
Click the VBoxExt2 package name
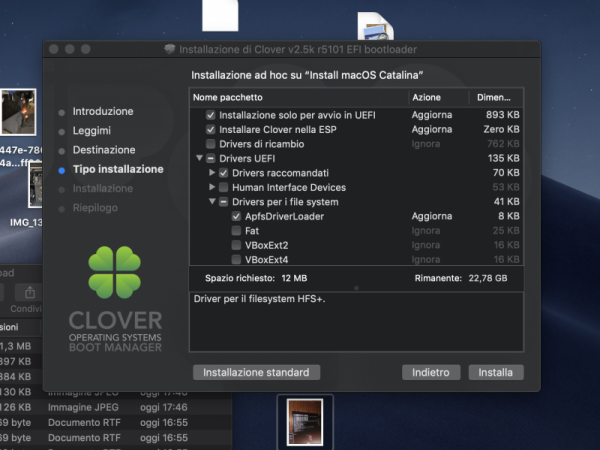tap(266, 245)
